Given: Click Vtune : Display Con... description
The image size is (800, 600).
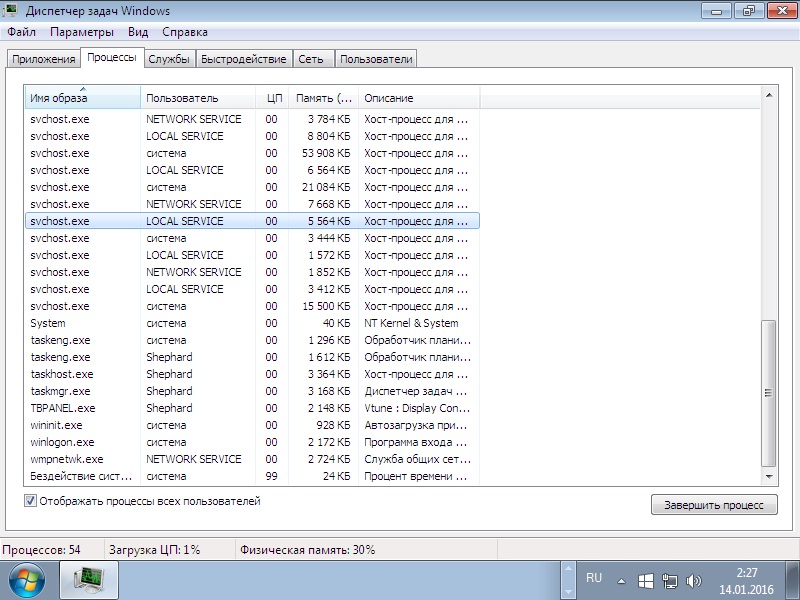Looking at the screenshot, I should 417,408.
